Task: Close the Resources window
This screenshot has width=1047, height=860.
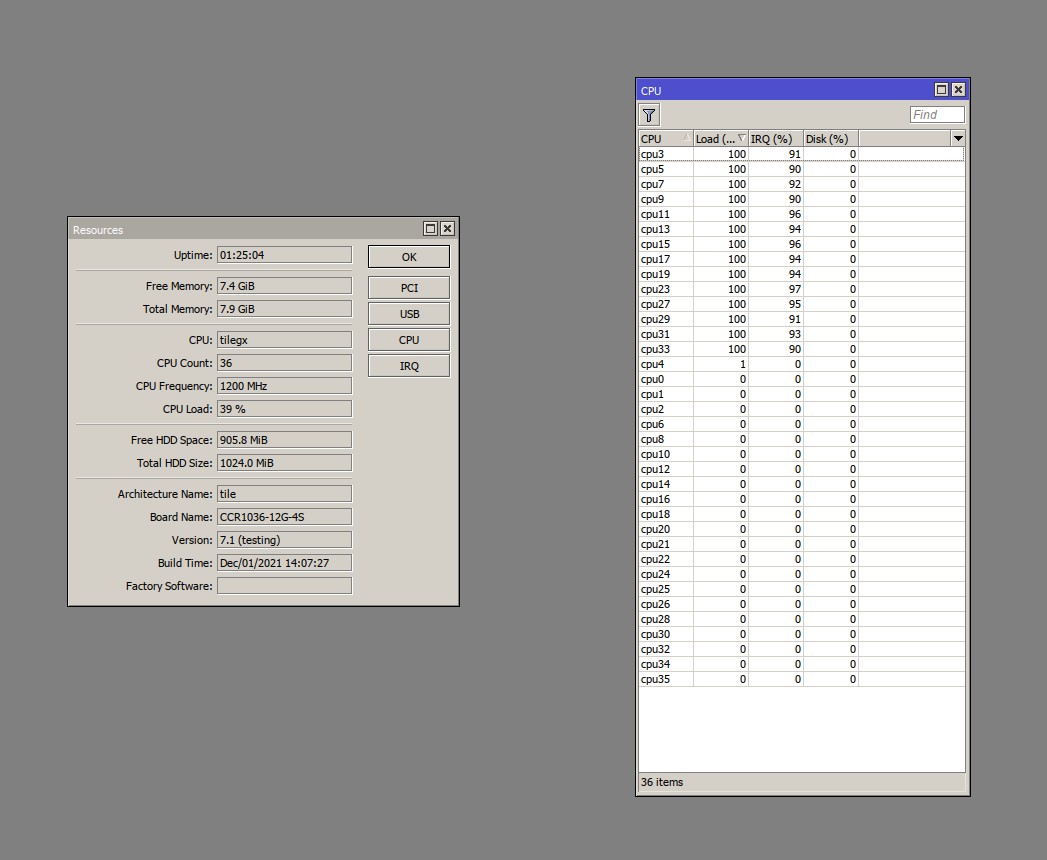Action: [447, 228]
